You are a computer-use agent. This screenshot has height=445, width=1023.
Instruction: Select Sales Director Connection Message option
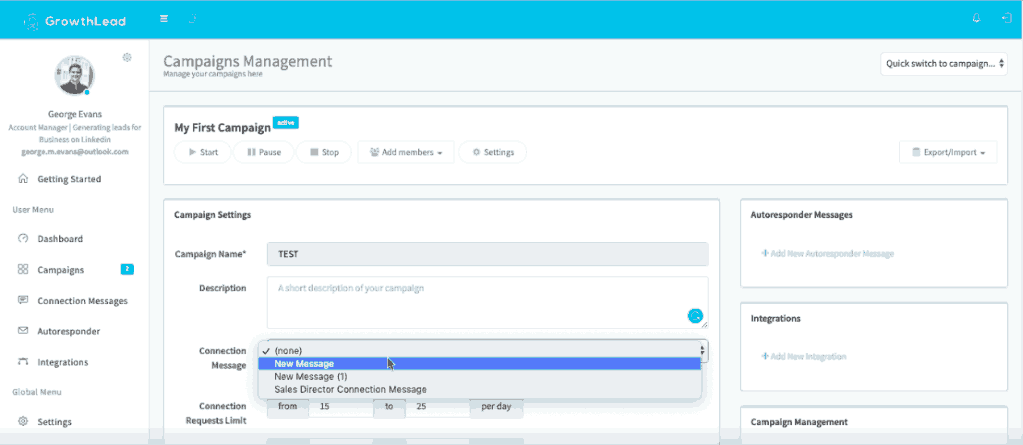click(x=480, y=390)
